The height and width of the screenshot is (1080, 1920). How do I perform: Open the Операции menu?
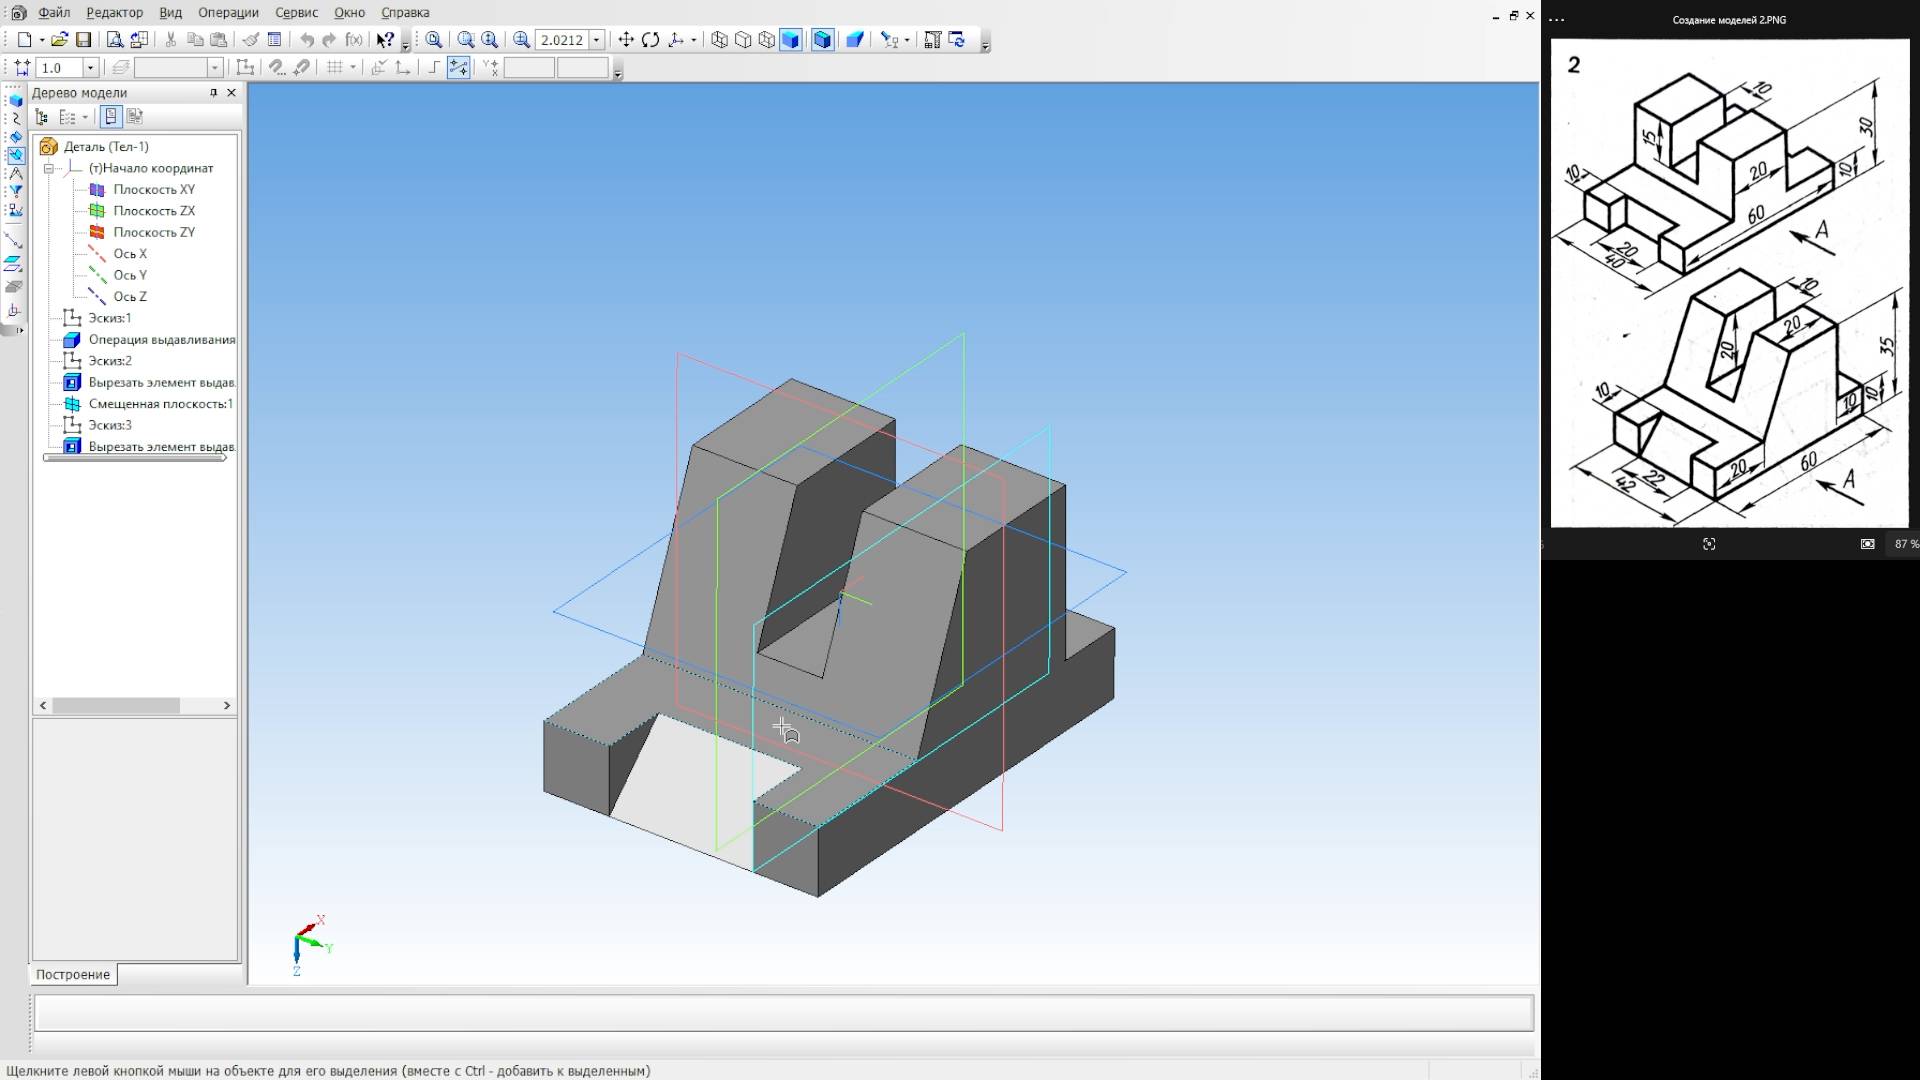point(228,13)
